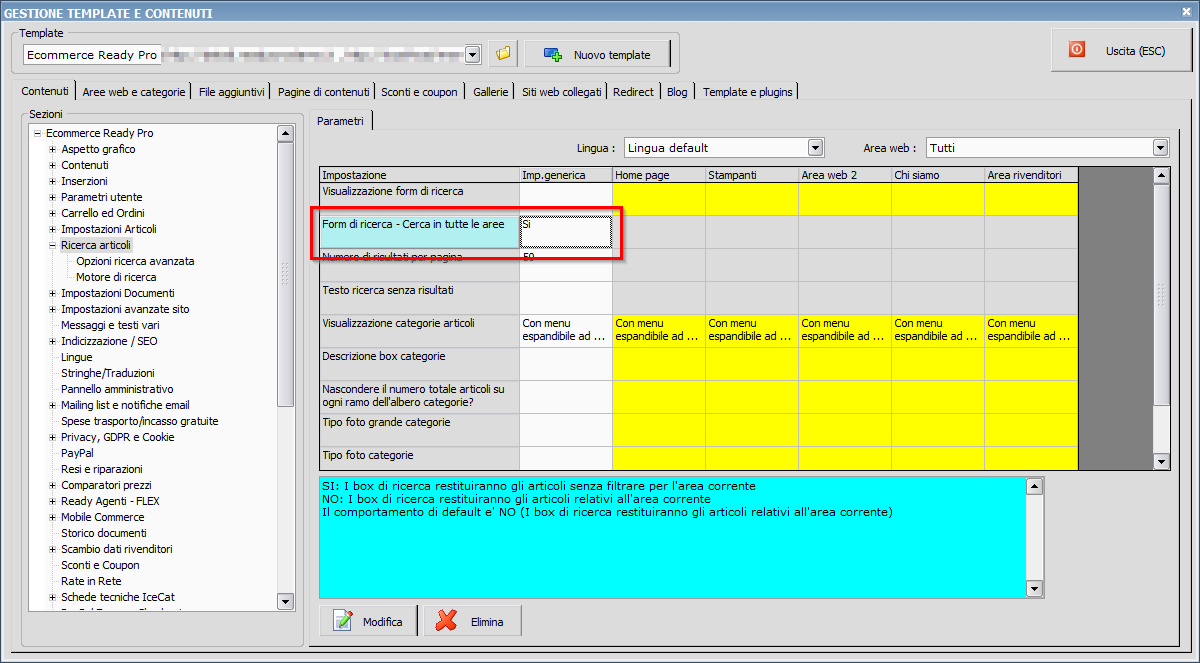
Task: Expand the Aspetto grafico tree node
Action: coord(53,149)
